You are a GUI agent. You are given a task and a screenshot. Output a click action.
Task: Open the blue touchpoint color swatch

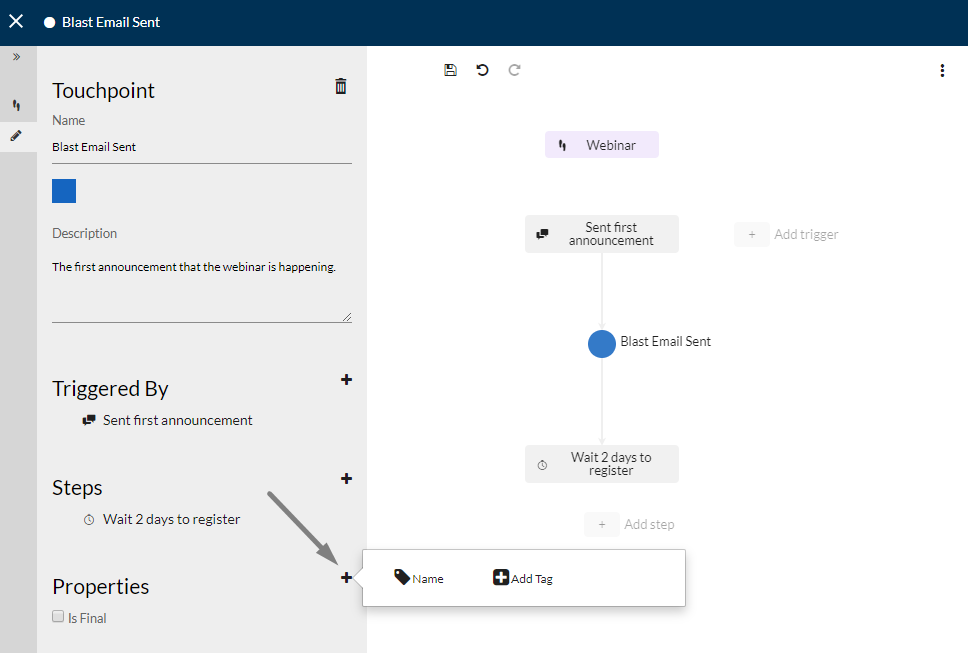pyautogui.click(x=64, y=191)
